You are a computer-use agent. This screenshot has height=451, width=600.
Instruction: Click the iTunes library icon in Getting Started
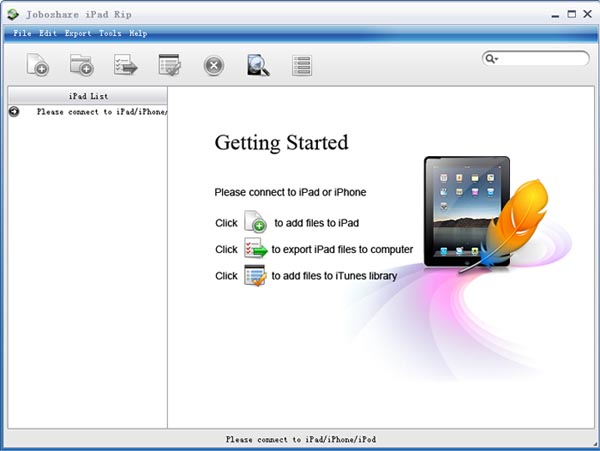pyautogui.click(x=255, y=275)
